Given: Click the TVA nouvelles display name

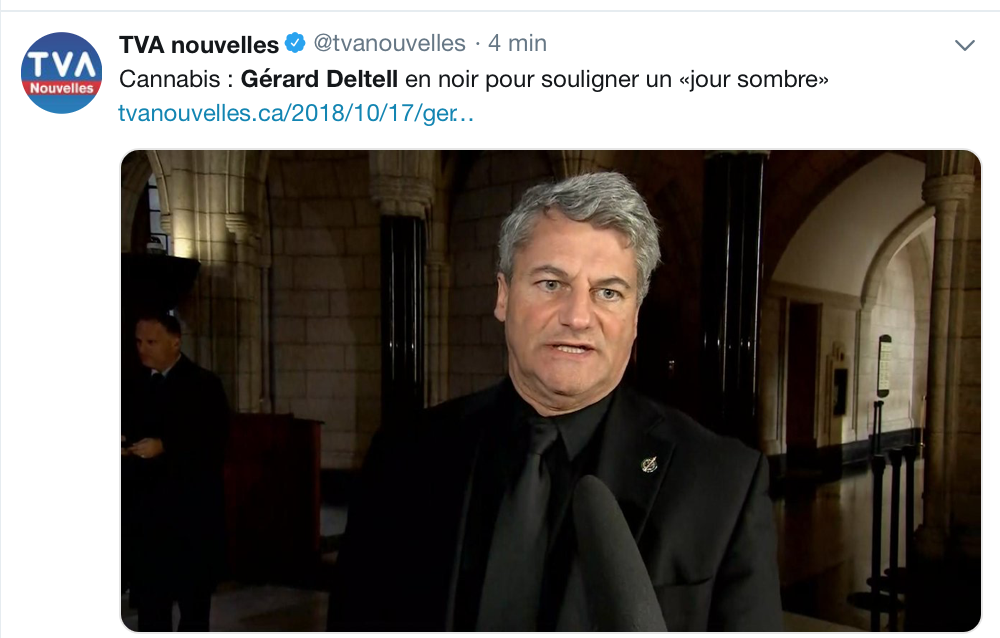Looking at the screenshot, I should [199, 45].
